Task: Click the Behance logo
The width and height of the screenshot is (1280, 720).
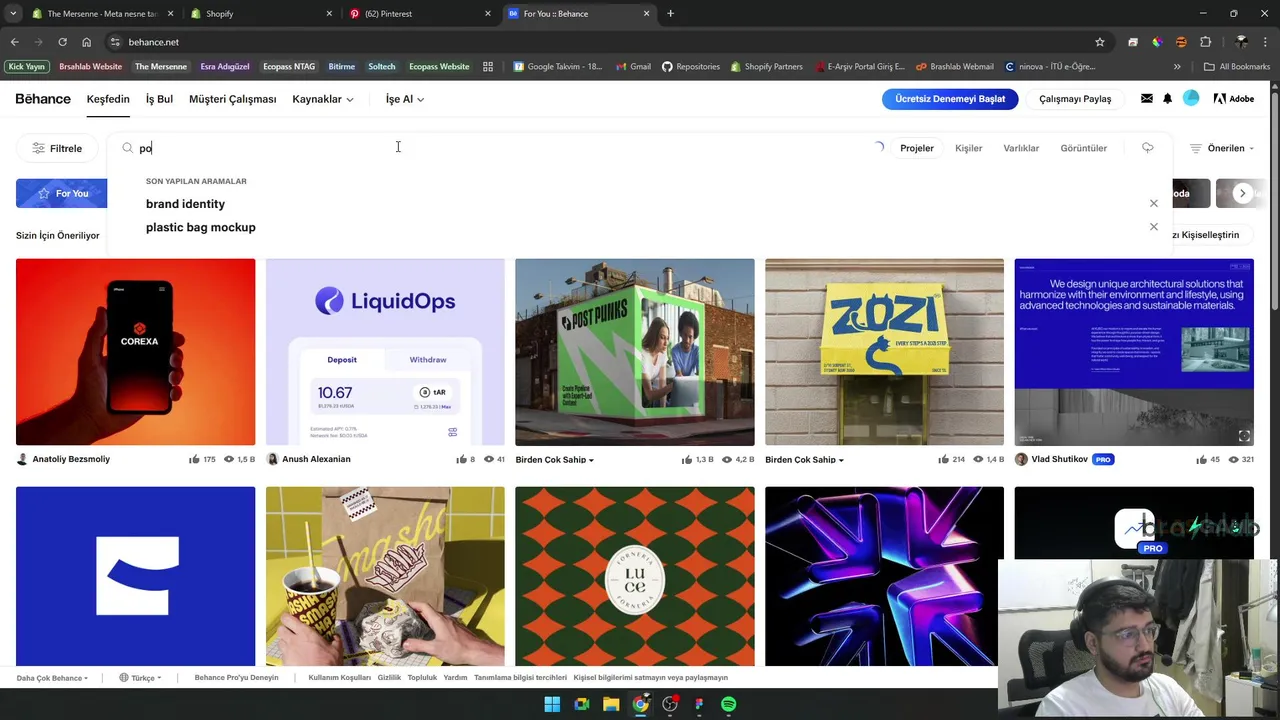Action: [43, 99]
